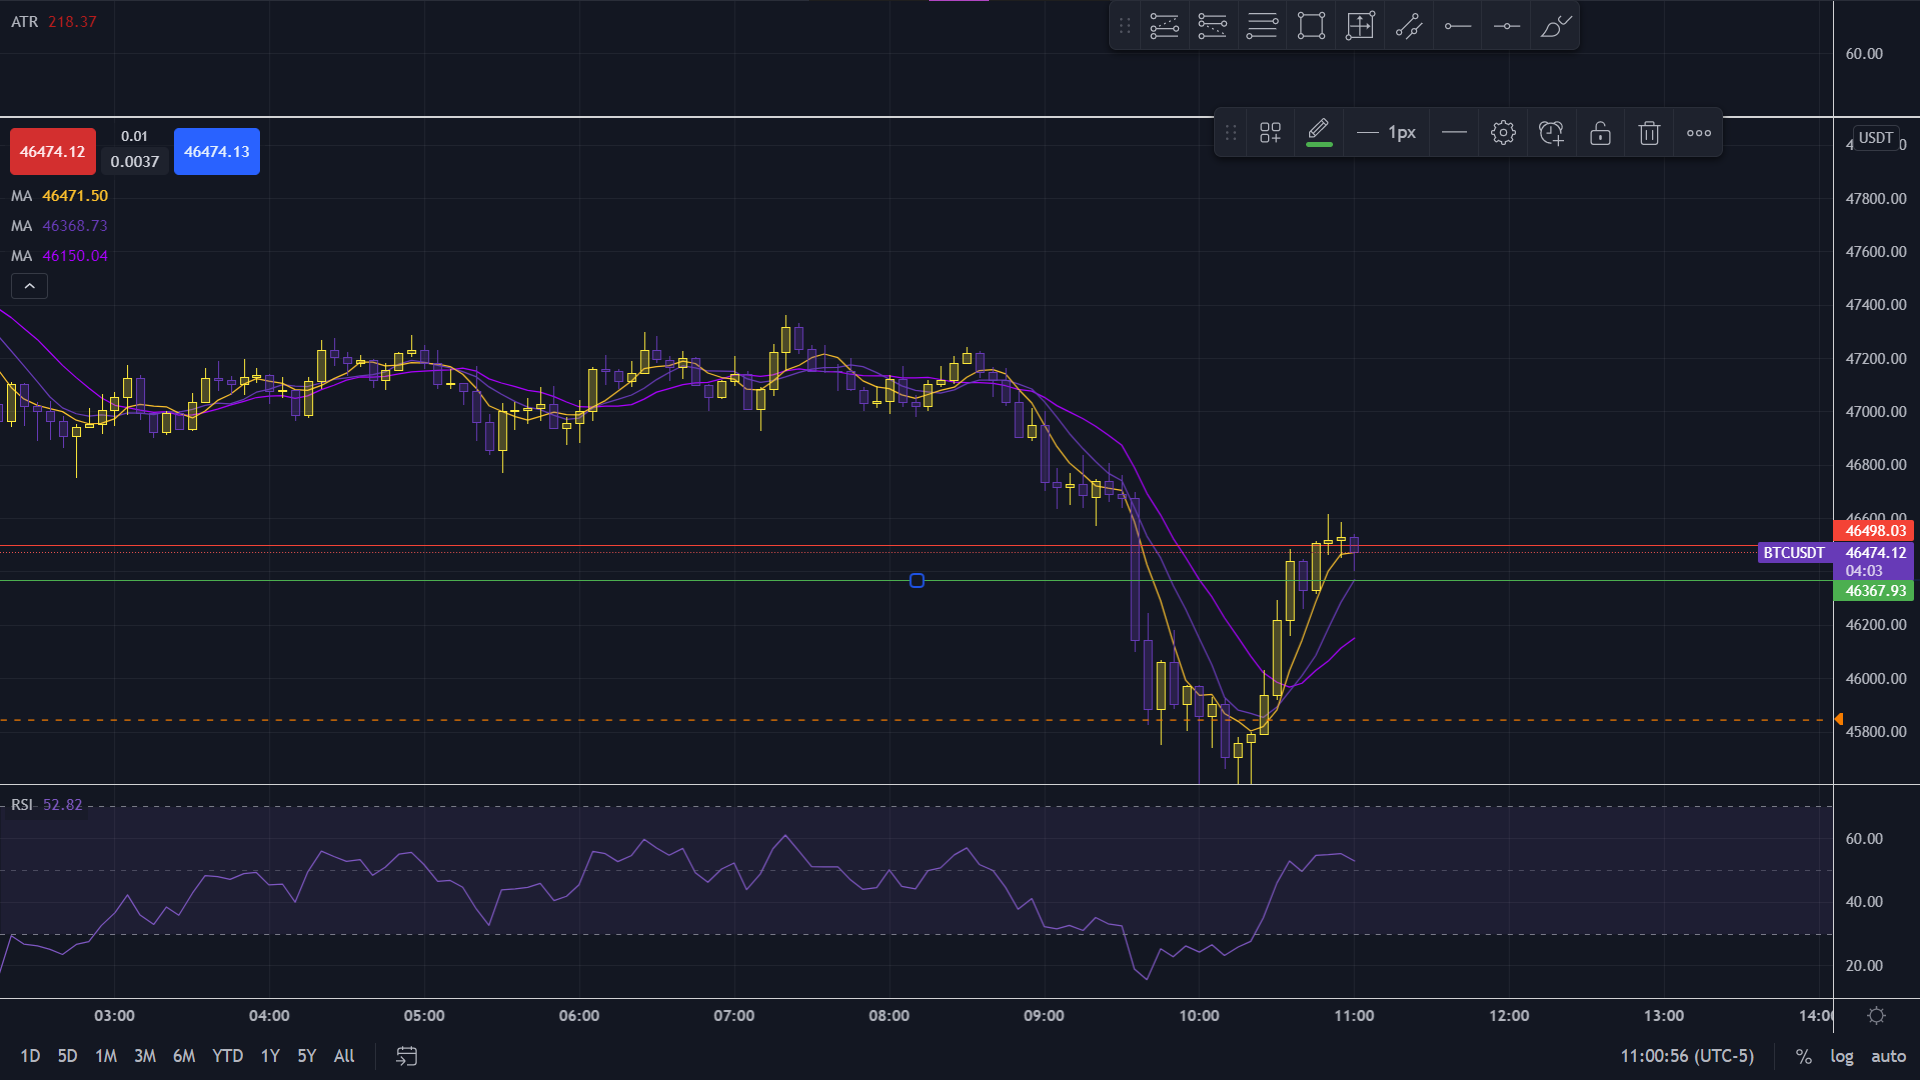Screen dimensions: 1920x1080
Task: Click the order quantity field showing 0.01
Action: (135, 137)
